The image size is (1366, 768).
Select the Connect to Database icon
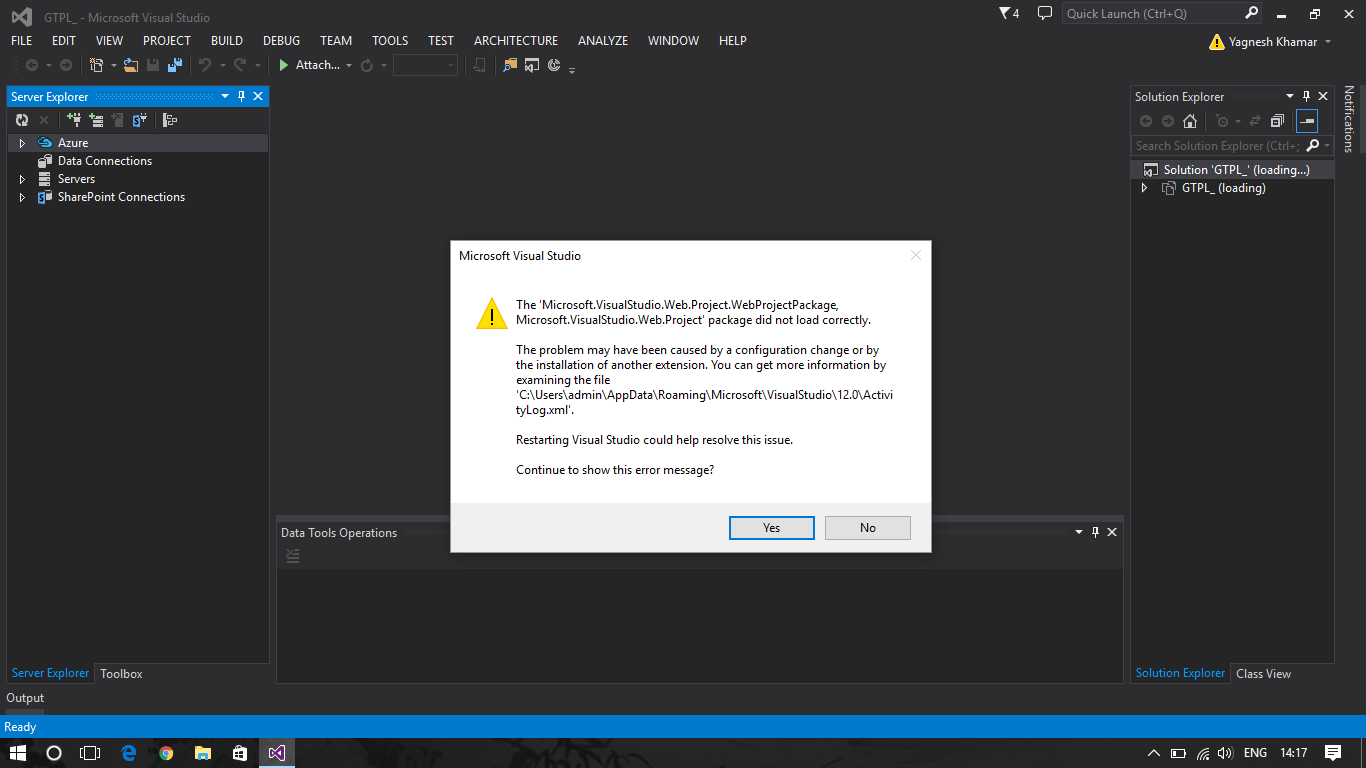75,119
